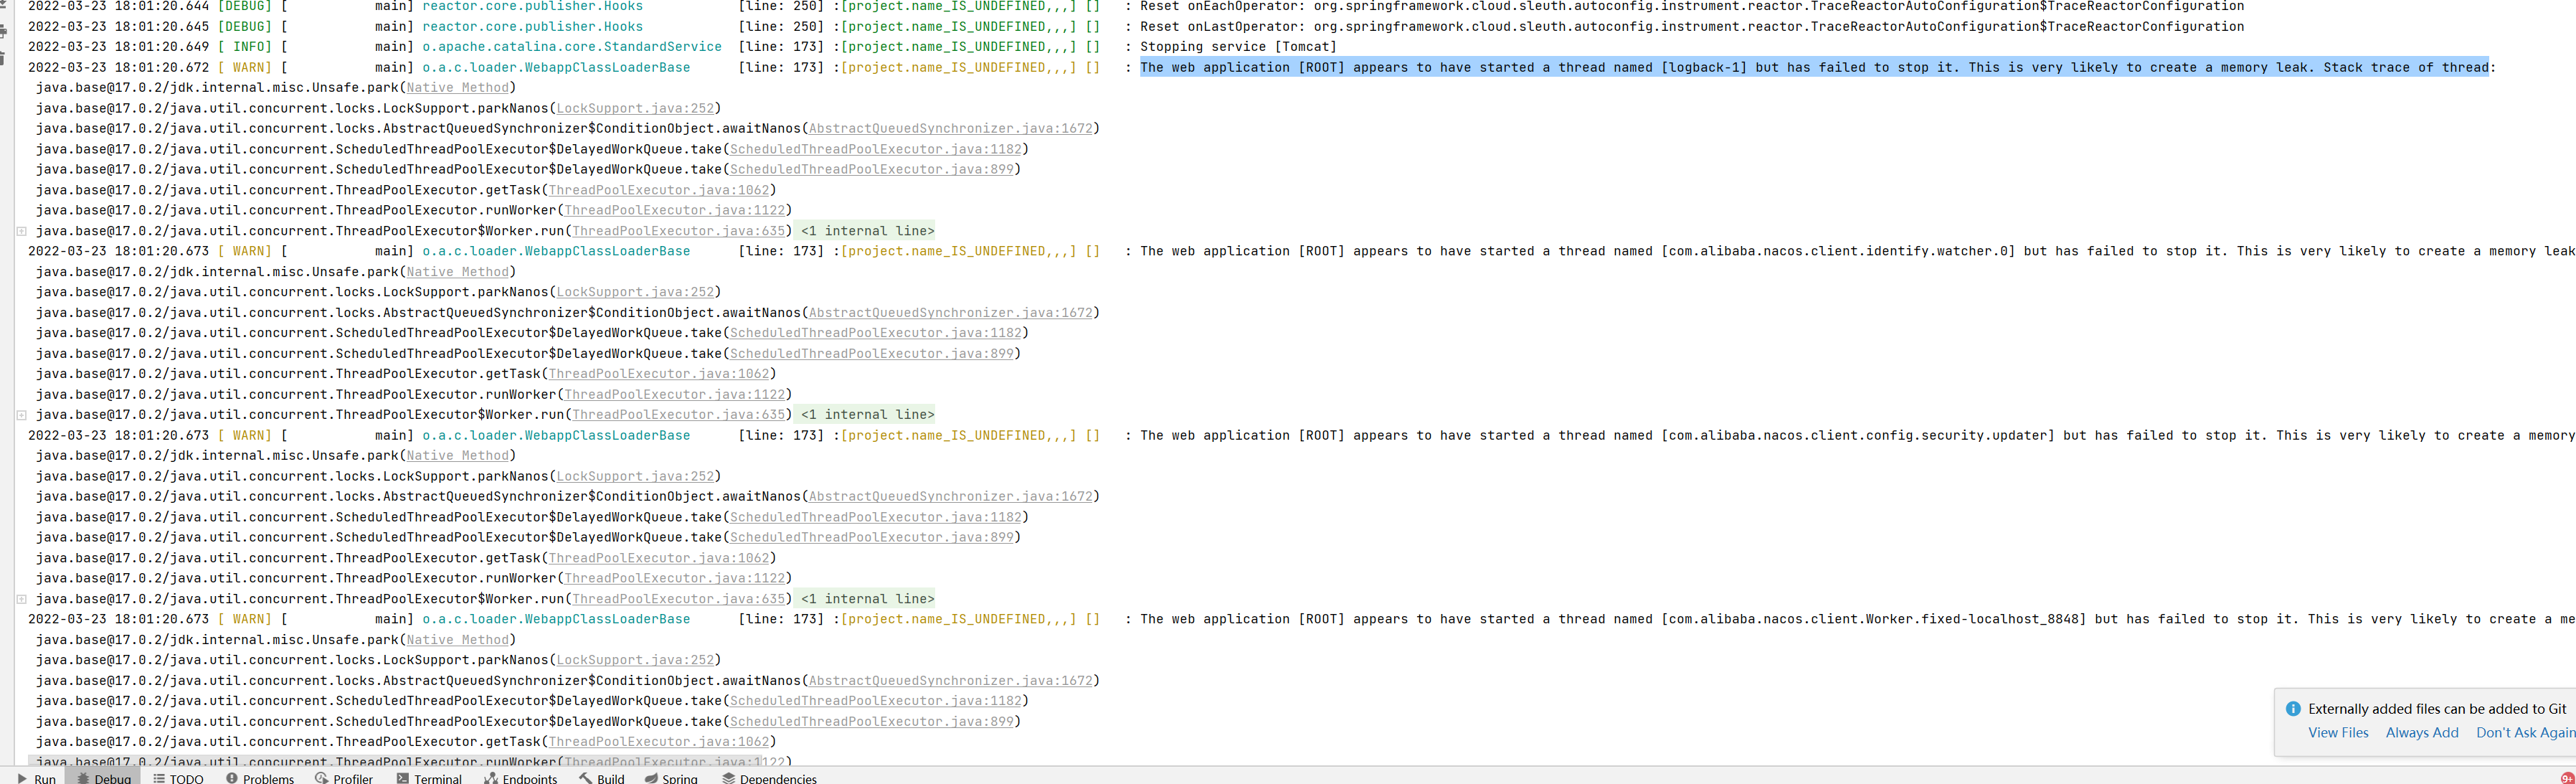Open View Files in the Git notification
The width and height of the screenshot is (2576, 784).
[2337, 732]
